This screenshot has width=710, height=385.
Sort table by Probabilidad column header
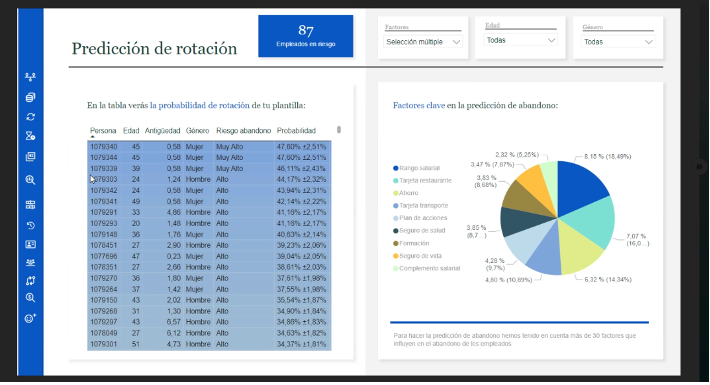296,130
